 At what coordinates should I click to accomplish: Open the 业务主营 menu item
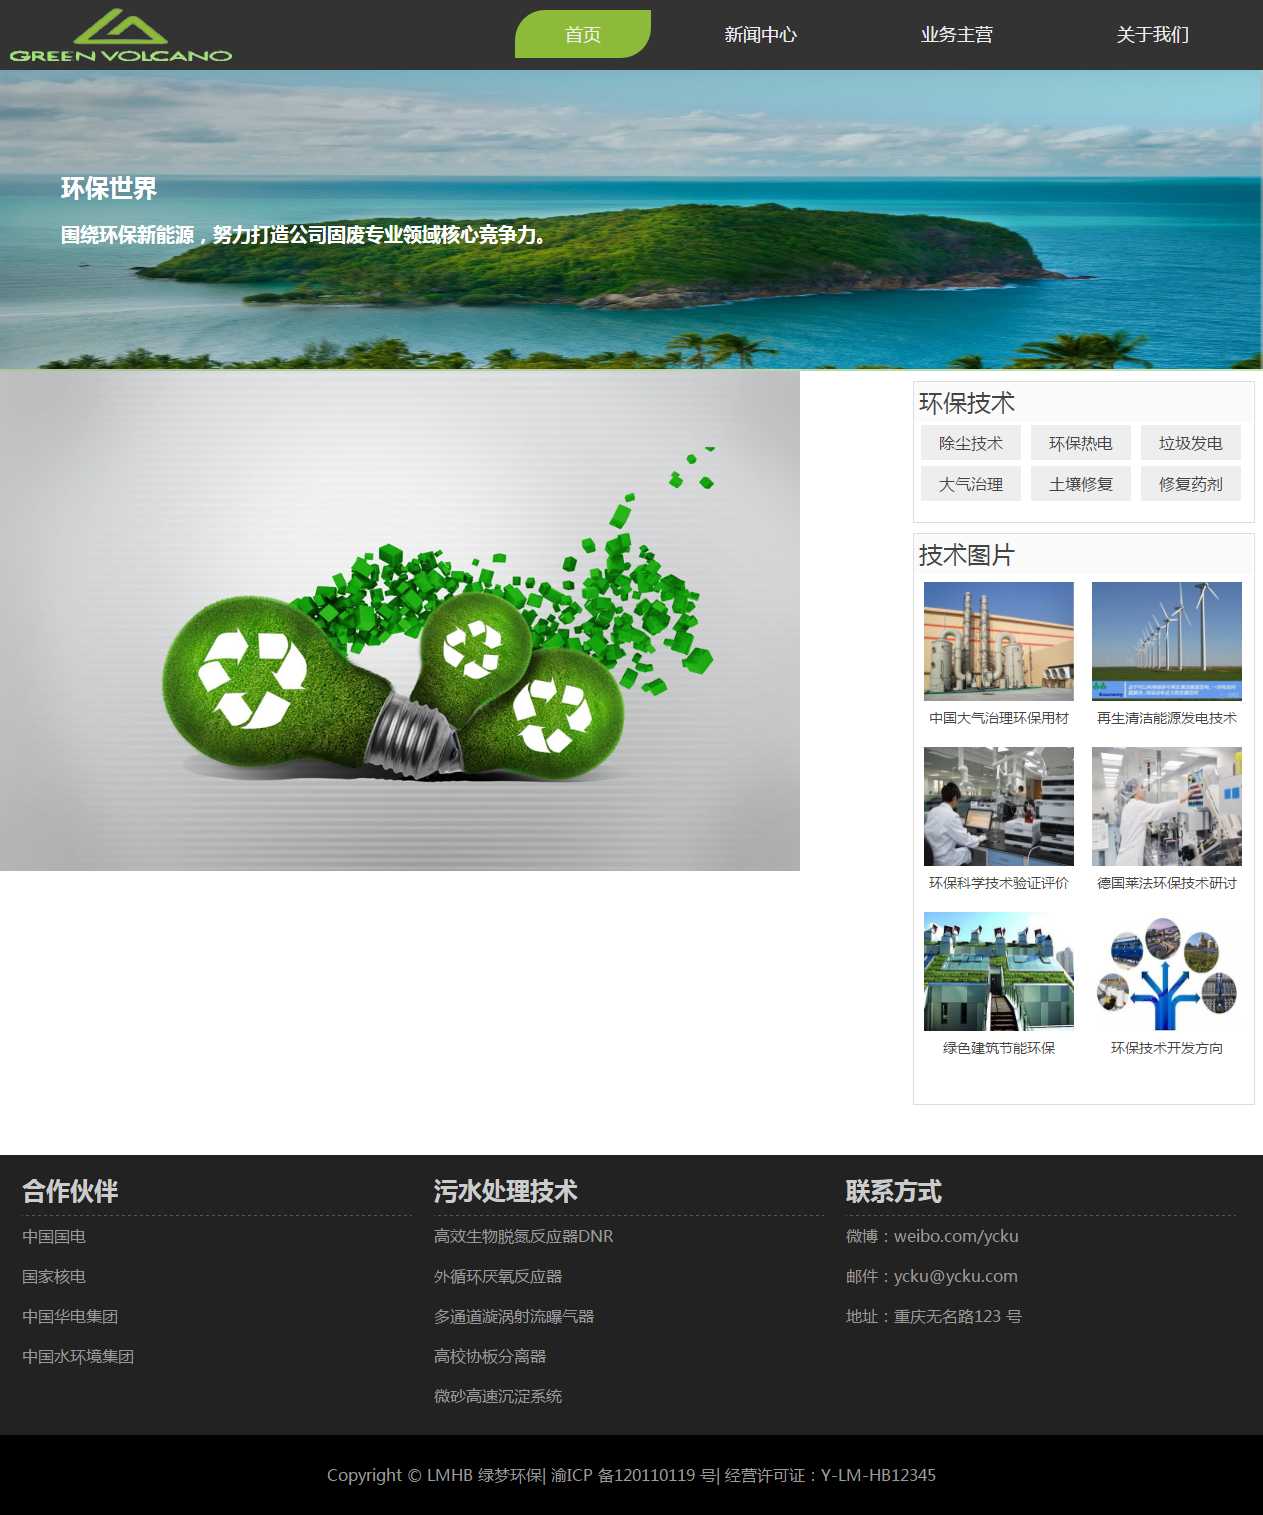point(956,35)
